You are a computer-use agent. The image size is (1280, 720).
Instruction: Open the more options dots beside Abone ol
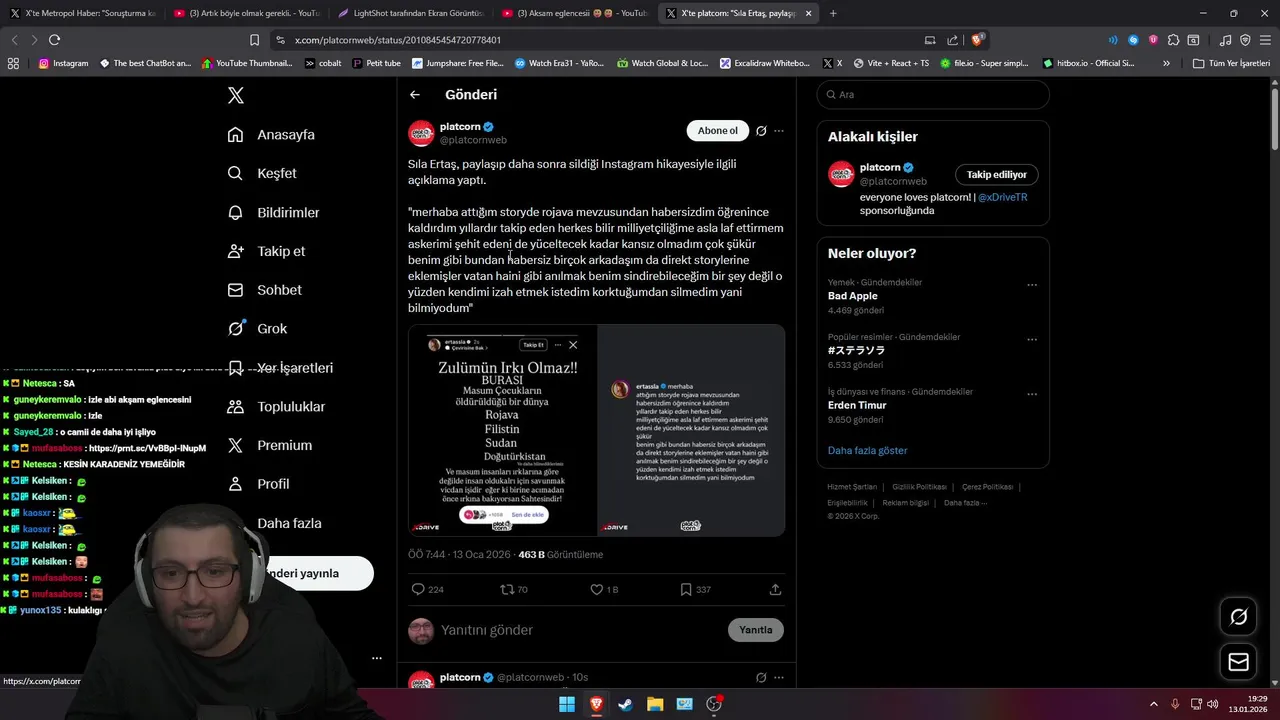779,131
